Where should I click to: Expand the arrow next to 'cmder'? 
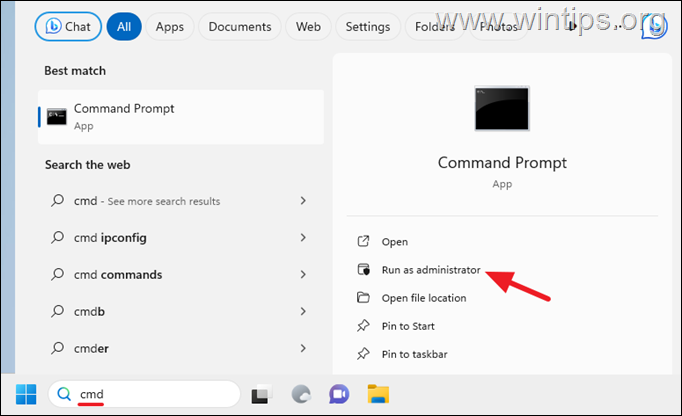pos(303,348)
